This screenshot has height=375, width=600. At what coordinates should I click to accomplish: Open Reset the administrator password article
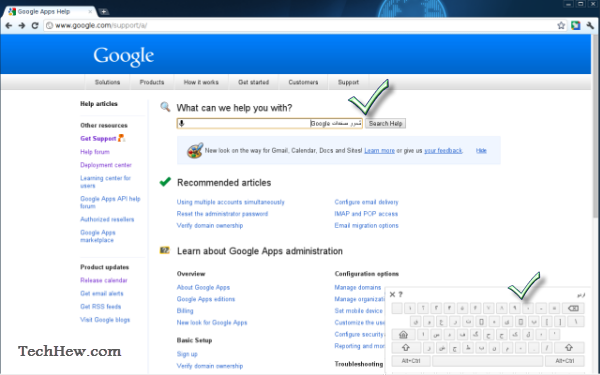click(x=222, y=214)
